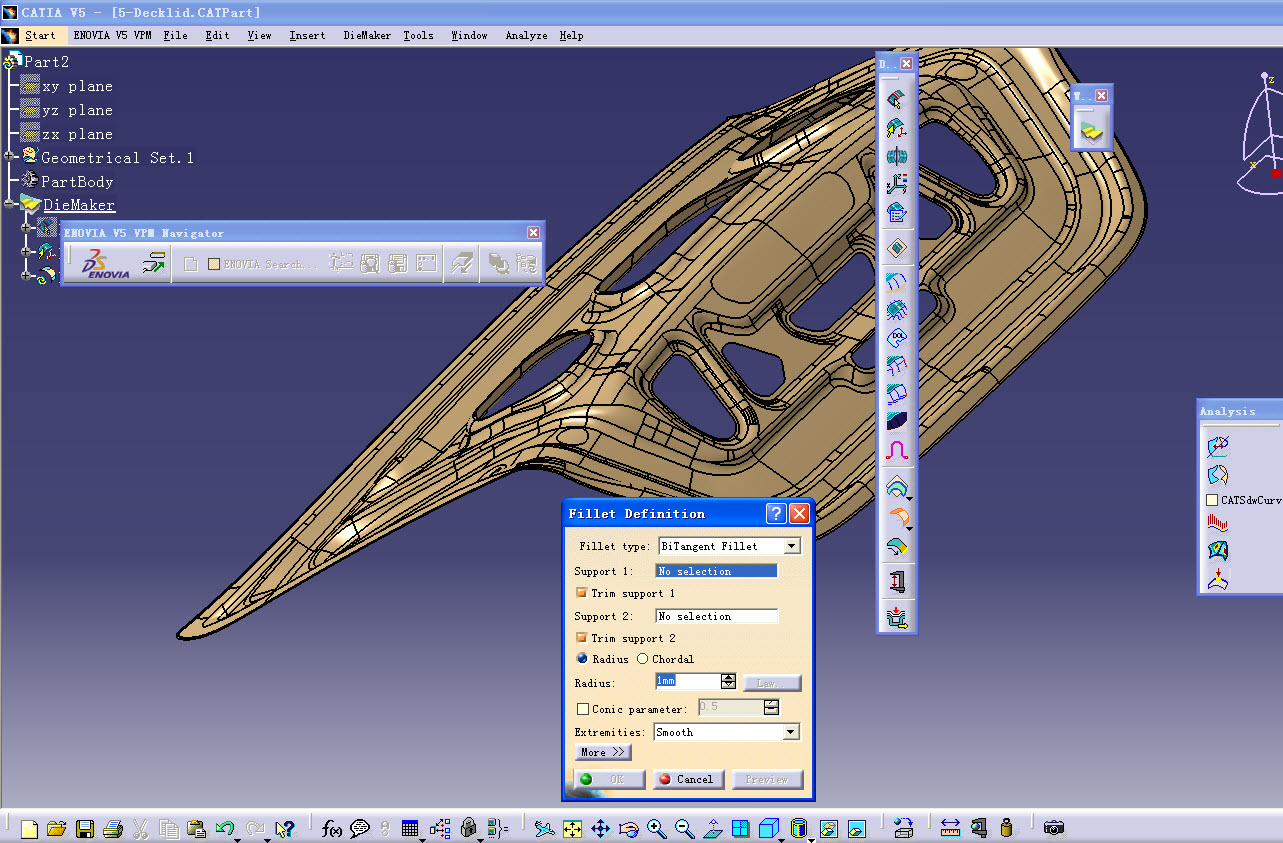Open the Formula f(x) tool
Viewport: 1283px width, 843px height.
(332, 828)
